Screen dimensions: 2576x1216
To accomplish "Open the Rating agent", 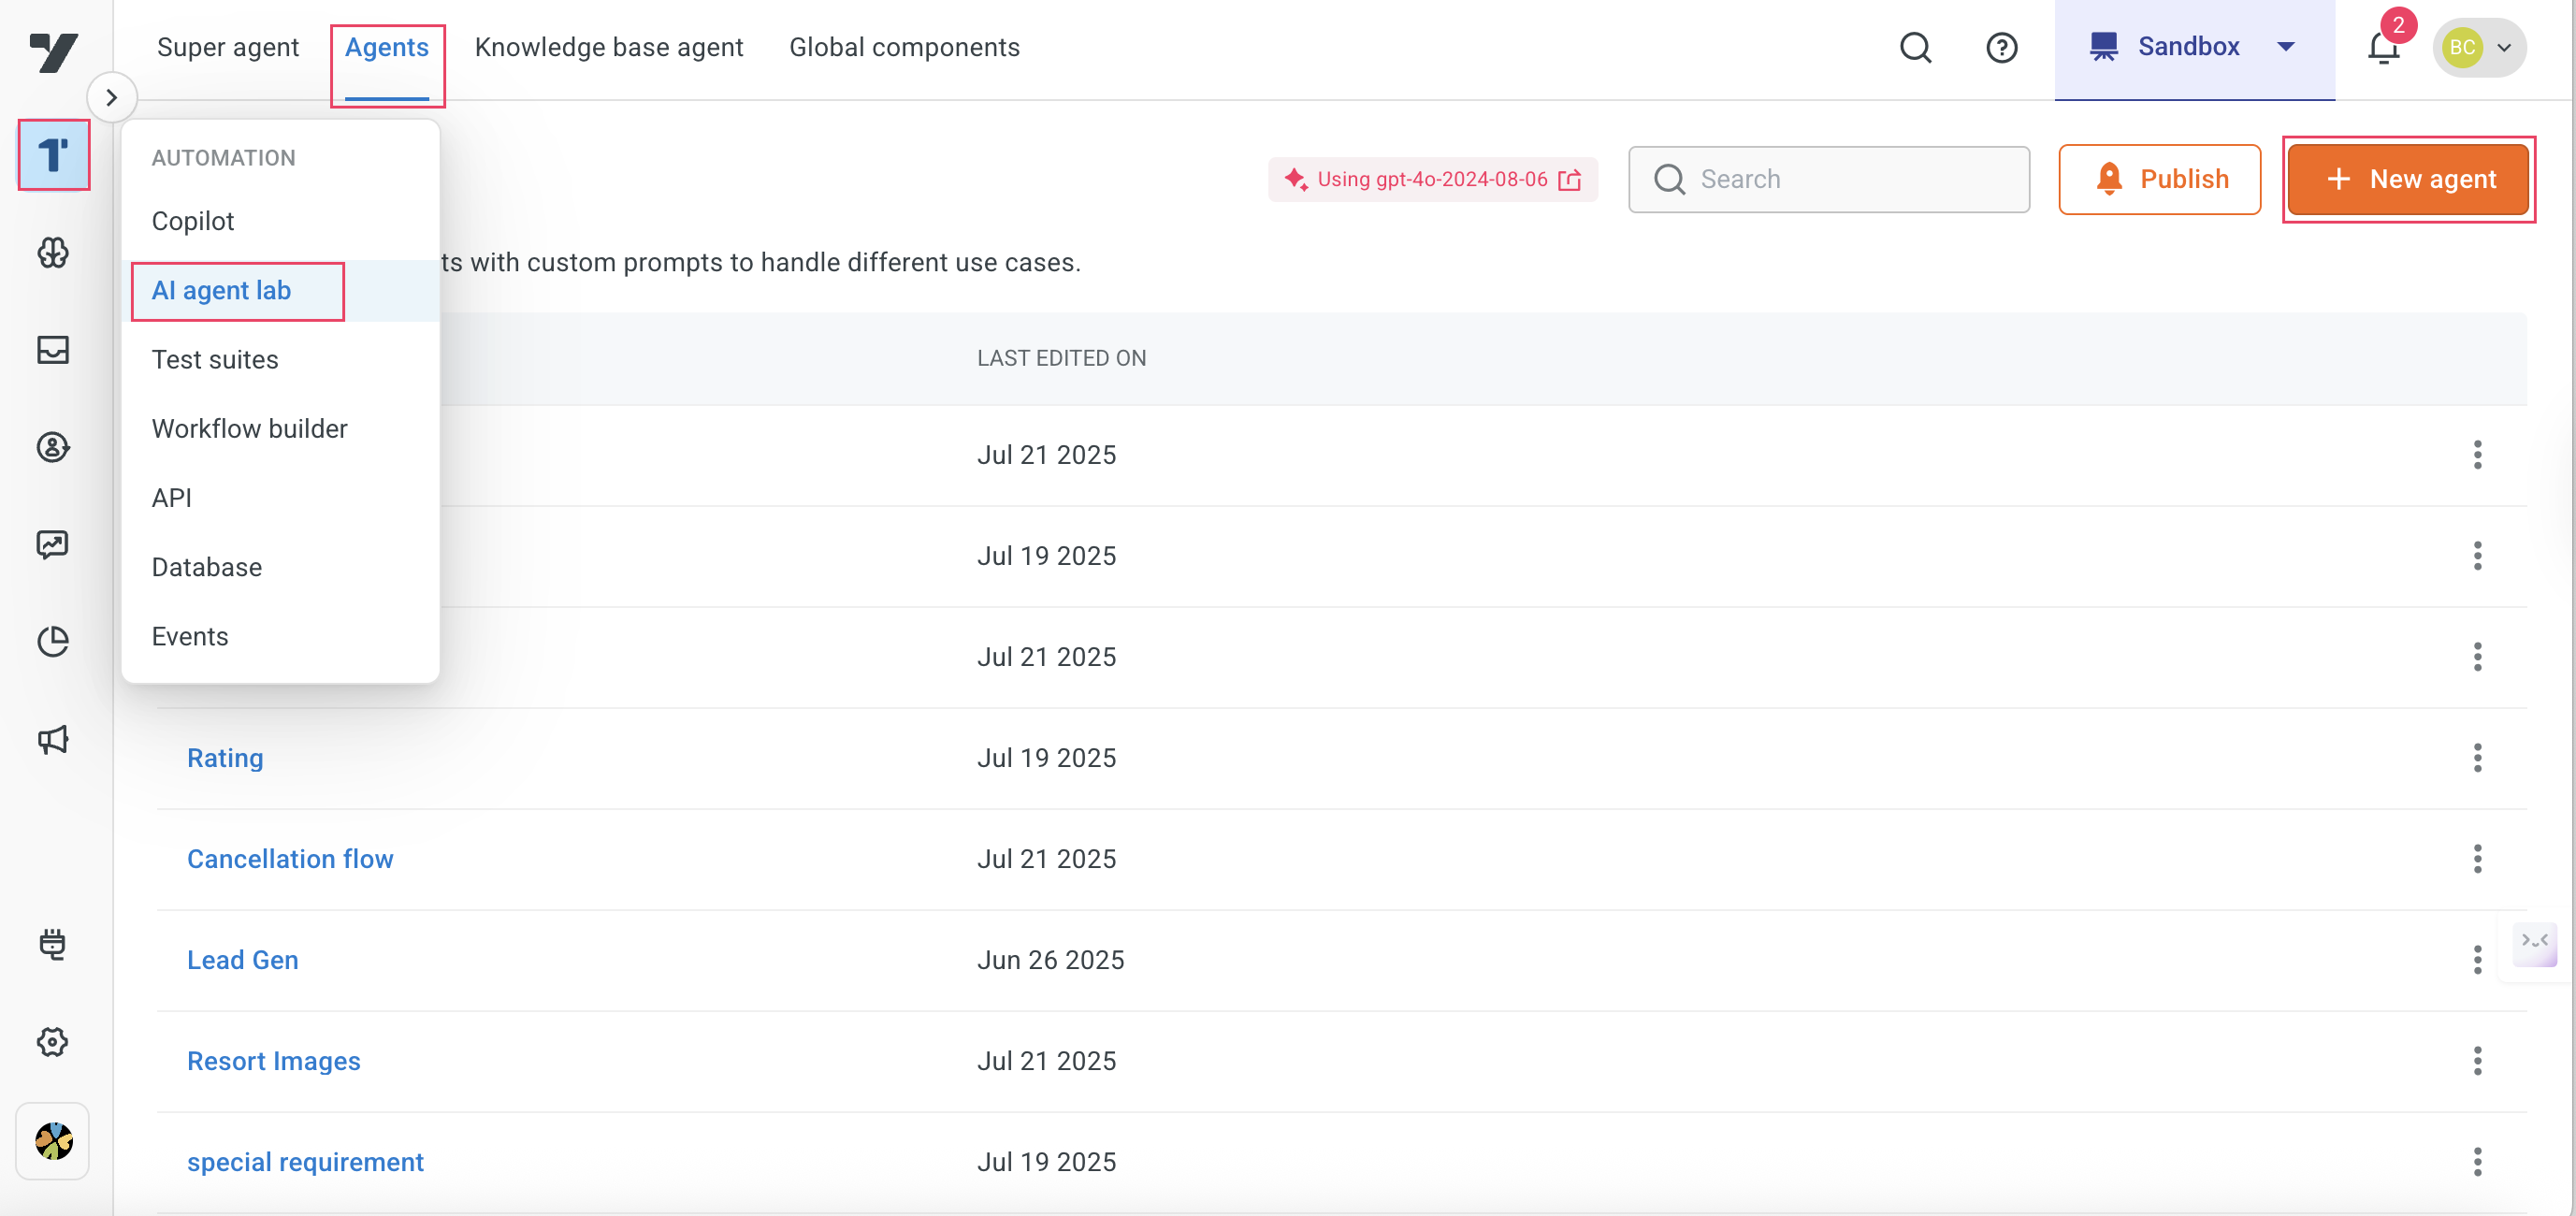I will (225, 757).
